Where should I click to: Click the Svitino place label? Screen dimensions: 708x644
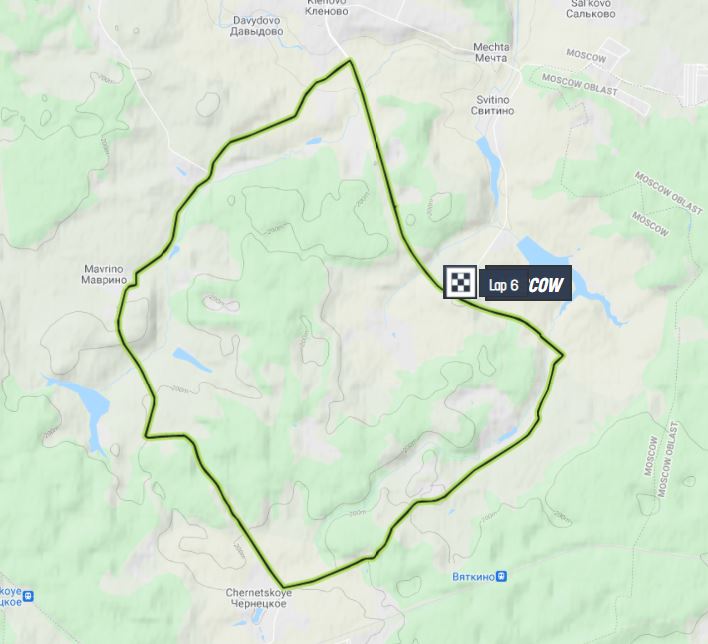click(492, 105)
